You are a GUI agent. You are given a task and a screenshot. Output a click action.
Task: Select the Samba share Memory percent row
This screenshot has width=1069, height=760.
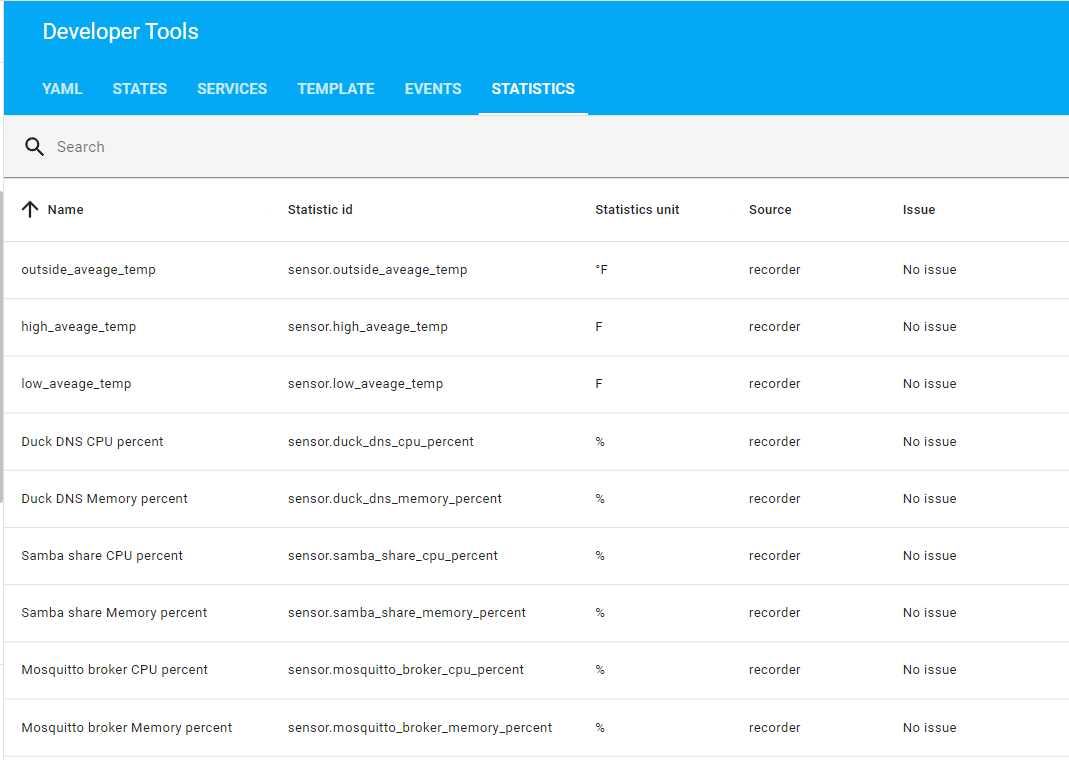(536, 613)
